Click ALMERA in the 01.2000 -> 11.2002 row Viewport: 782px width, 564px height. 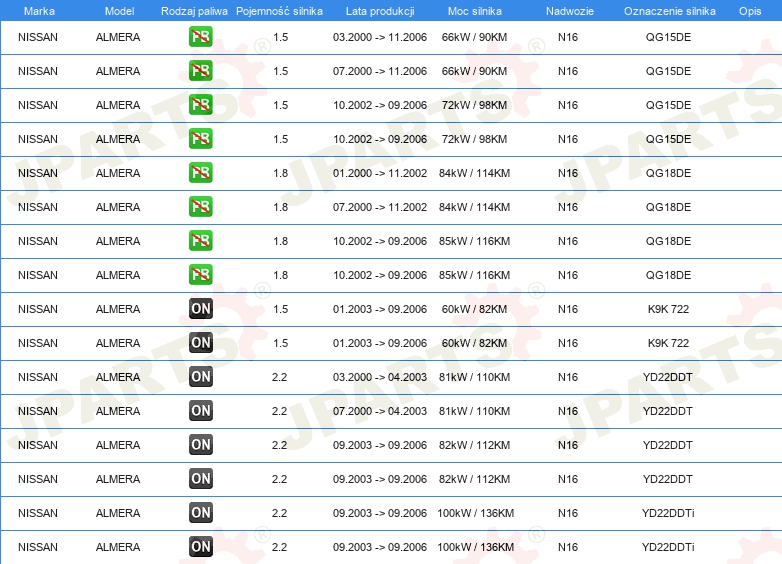[x=118, y=174]
